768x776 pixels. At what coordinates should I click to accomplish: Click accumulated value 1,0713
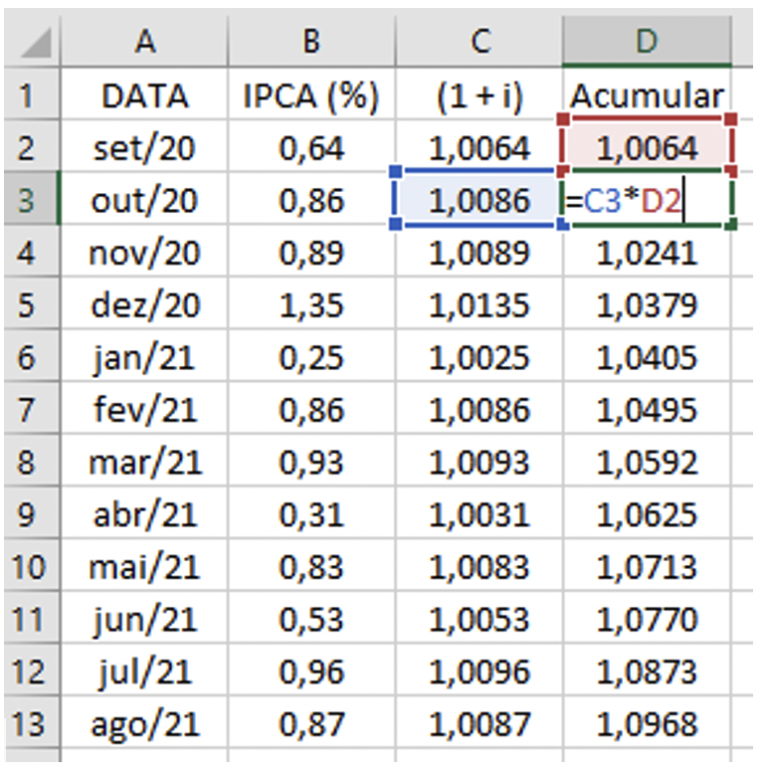(647, 566)
